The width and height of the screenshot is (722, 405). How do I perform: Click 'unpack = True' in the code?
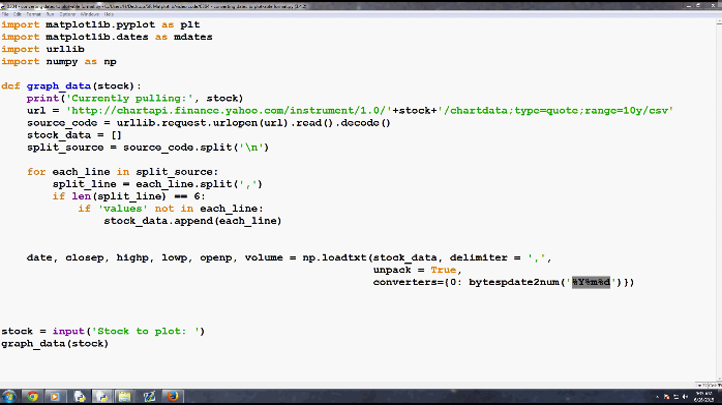pos(415,270)
